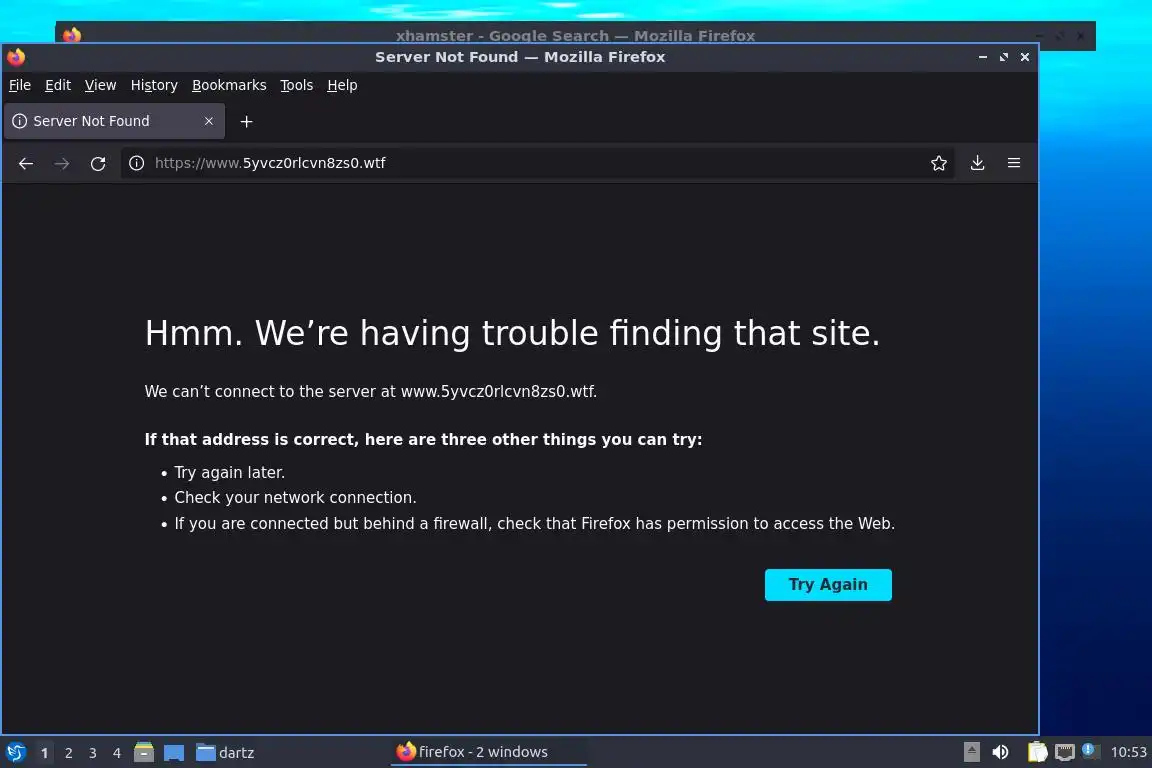Click firefox - 2 windows taskbar entry
1152x768 pixels.
tap(488, 752)
